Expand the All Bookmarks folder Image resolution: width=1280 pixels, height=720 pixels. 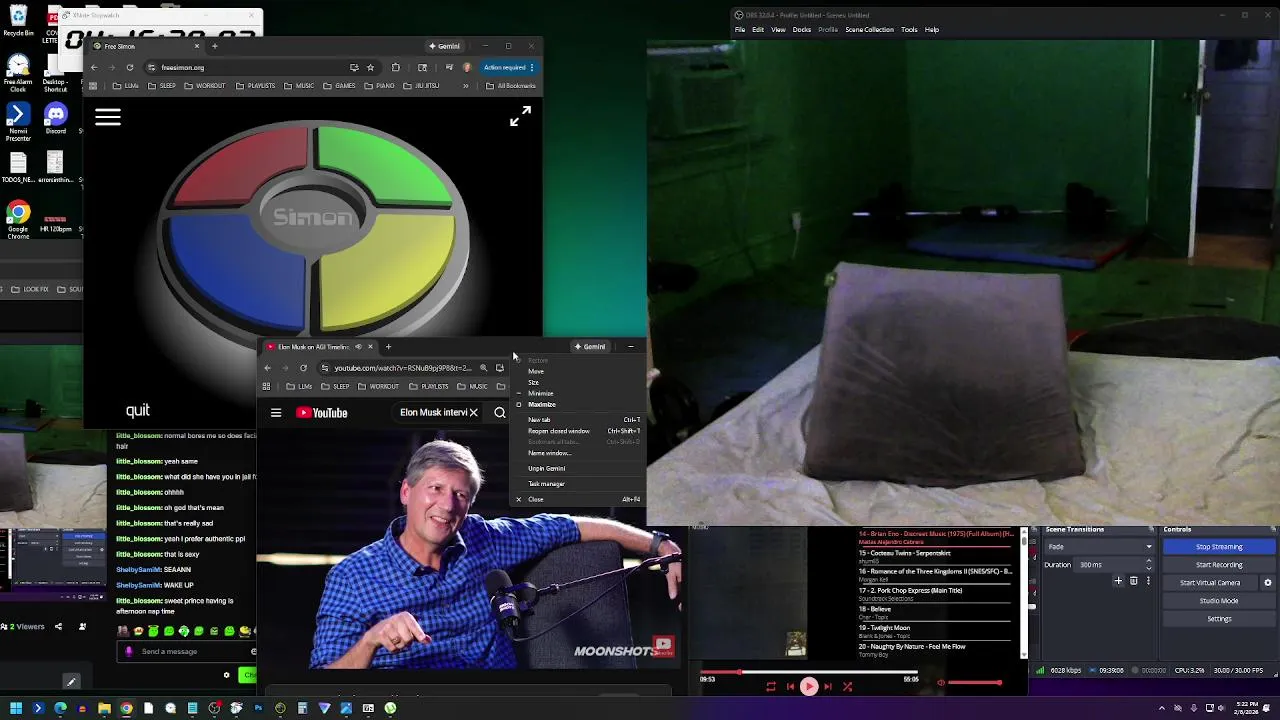point(511,86)
